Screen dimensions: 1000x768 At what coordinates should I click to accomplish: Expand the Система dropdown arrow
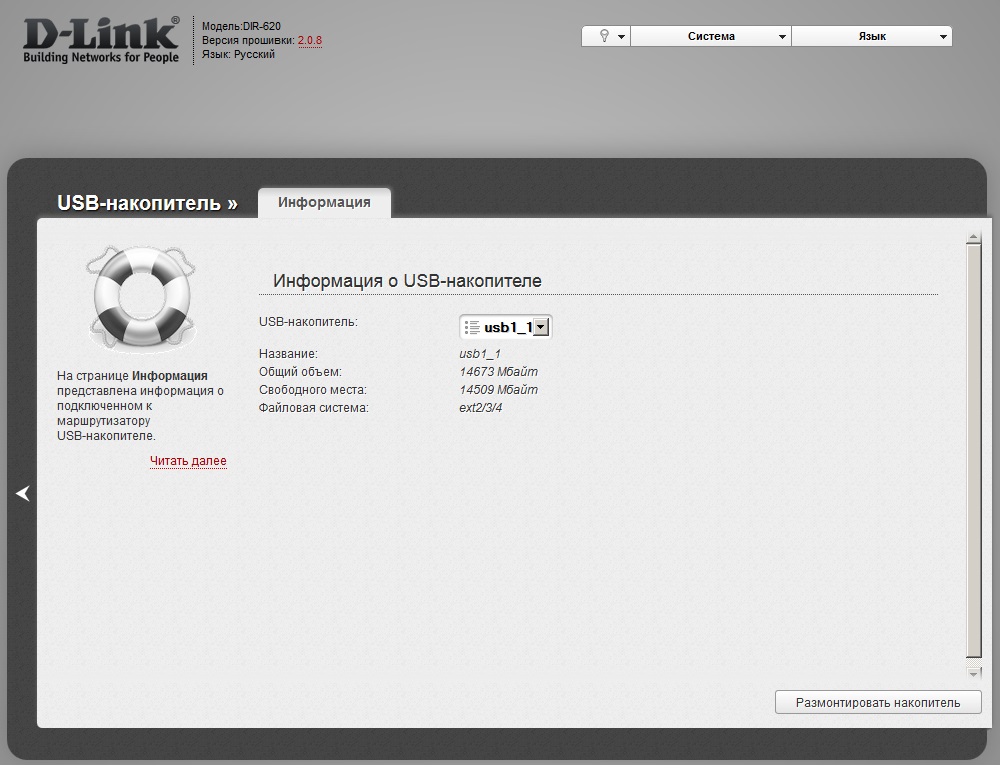tap(782, 37)
